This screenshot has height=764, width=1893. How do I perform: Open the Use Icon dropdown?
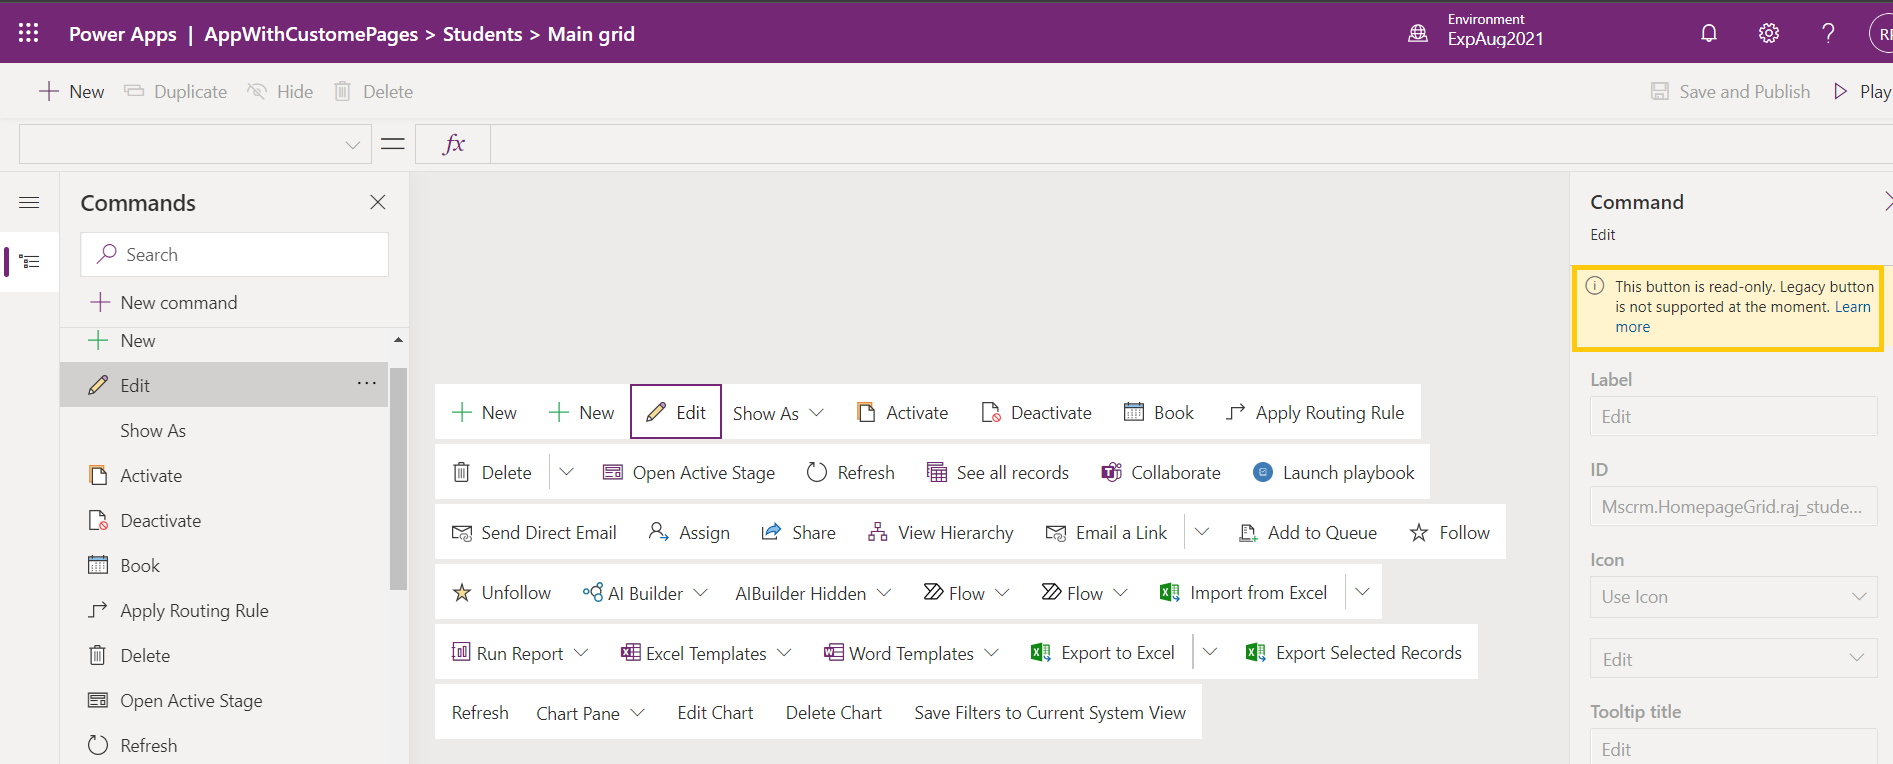(x=1733, y=597)
